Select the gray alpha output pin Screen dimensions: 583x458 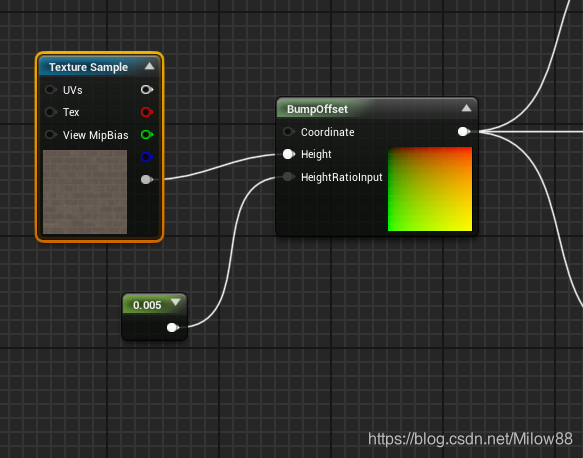[x=147, y=180]
